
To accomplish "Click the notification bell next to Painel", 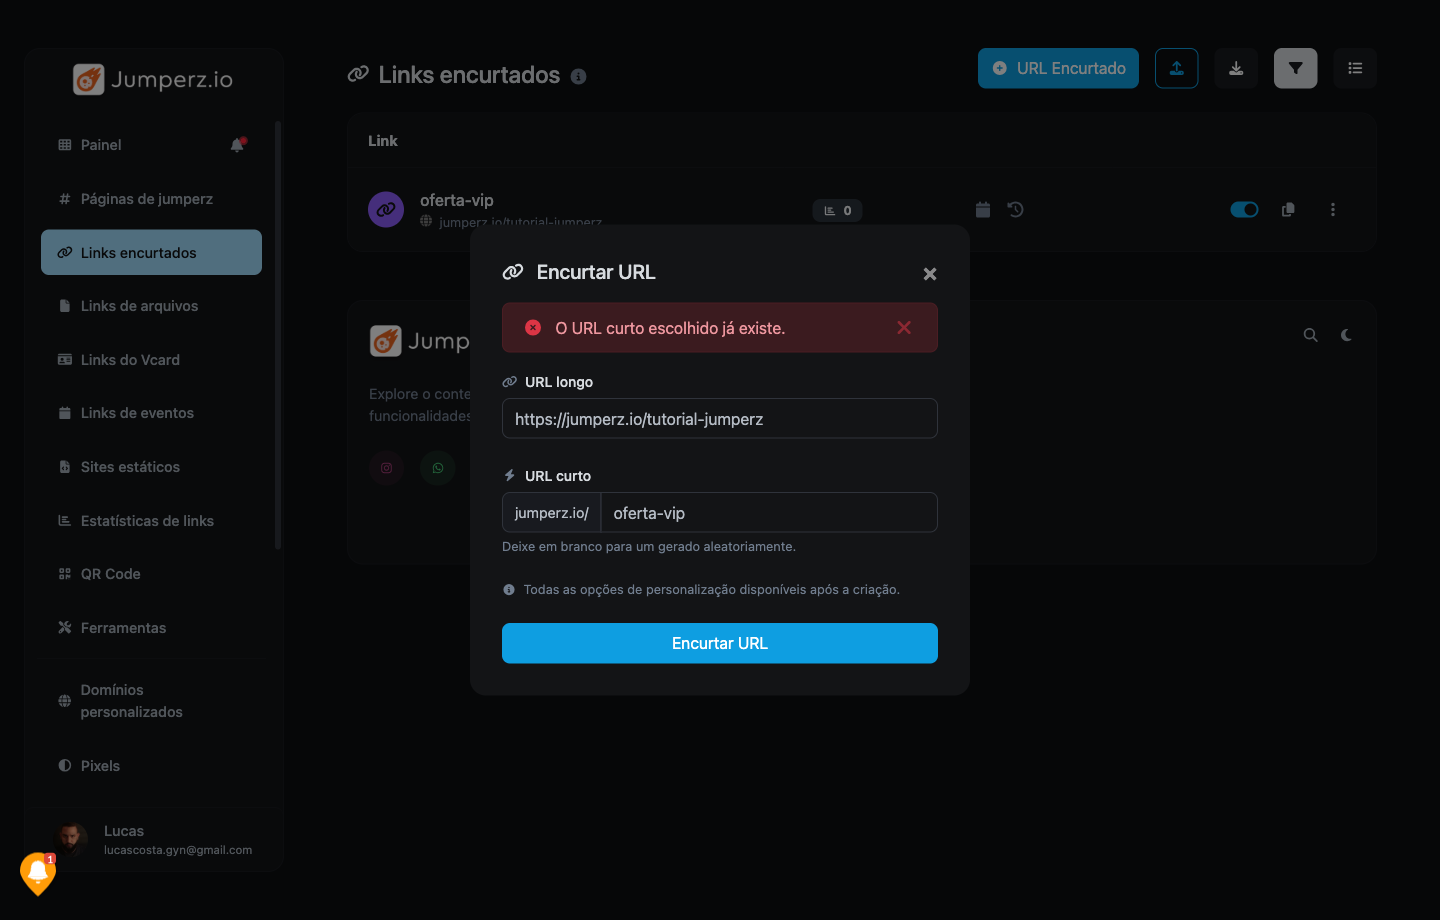I will (238, 145).
